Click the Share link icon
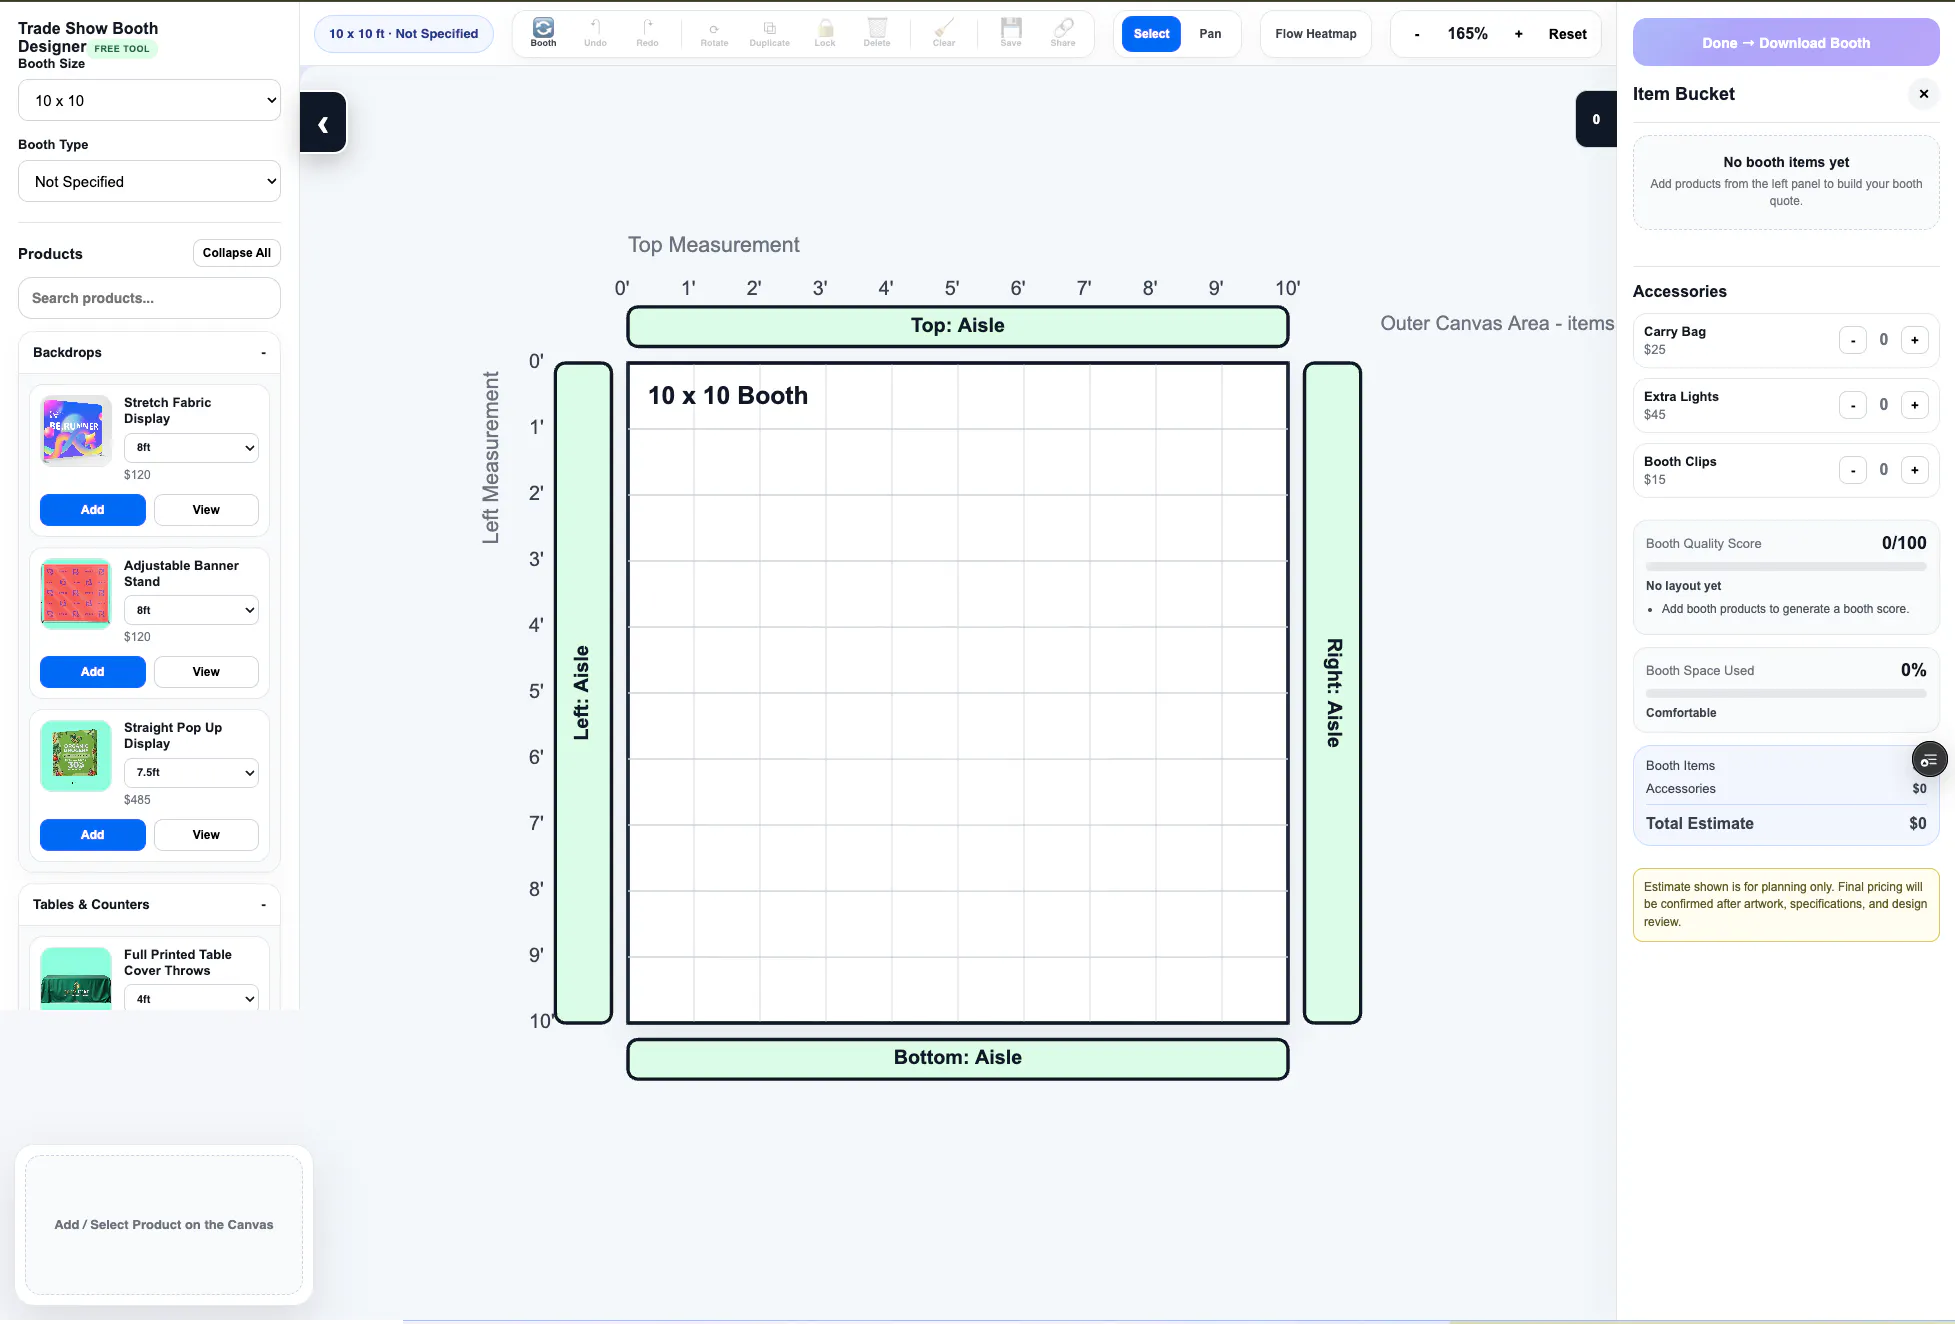 [x=1063, y=33]
